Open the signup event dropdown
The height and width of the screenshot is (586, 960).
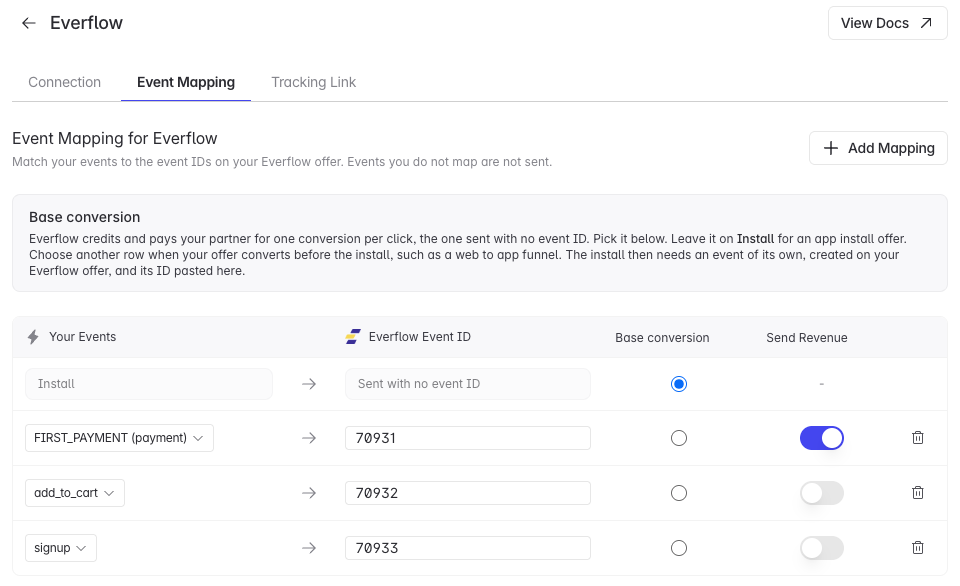pos(61,548)
